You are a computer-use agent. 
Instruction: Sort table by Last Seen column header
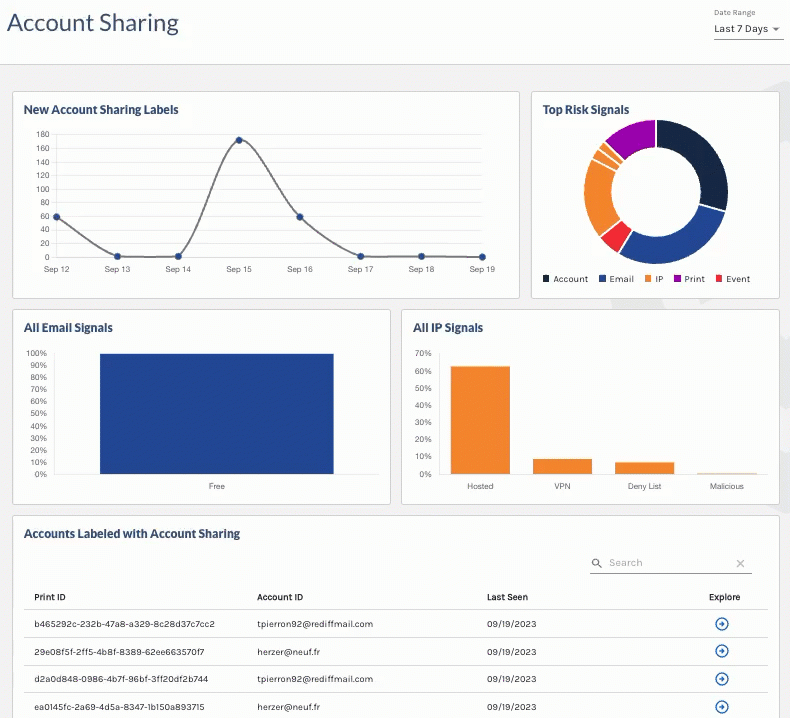(507, 597)
